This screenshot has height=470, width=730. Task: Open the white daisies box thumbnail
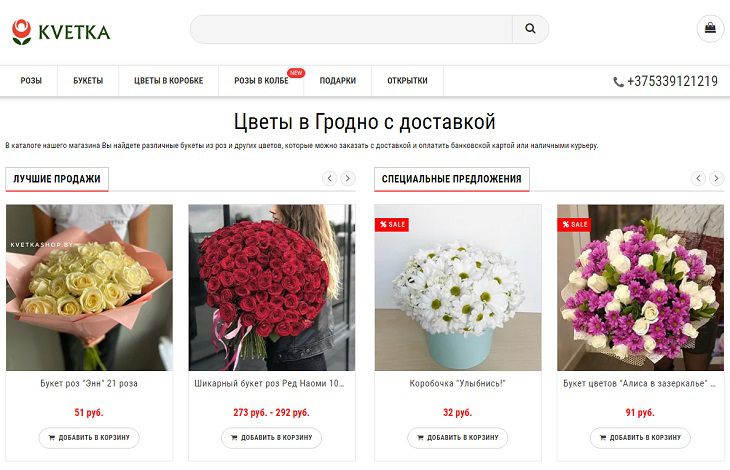tap(458, 288)
